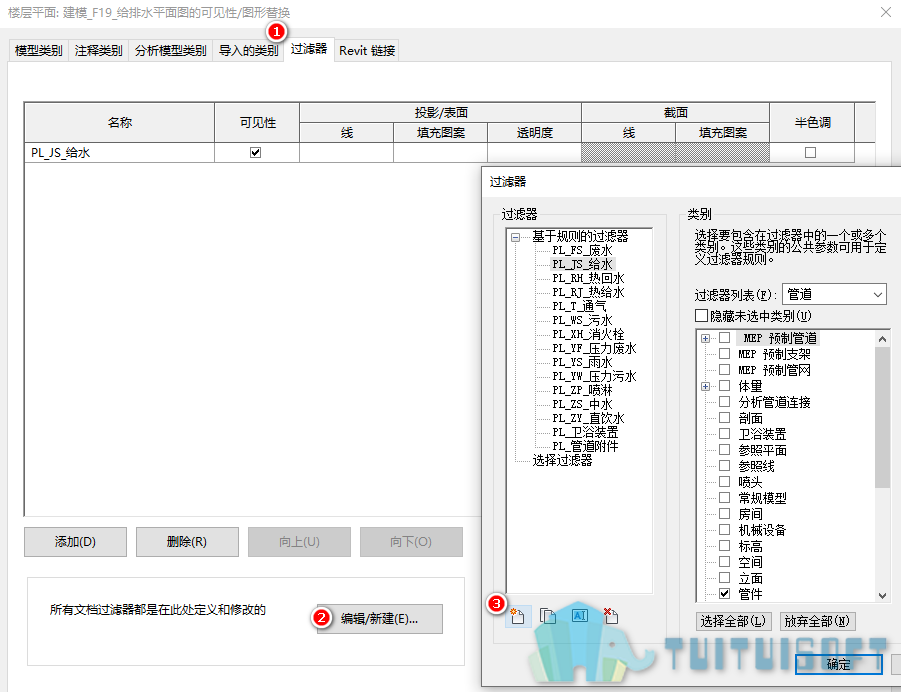Select PL_RJ_热给水 filter
Viewport: 901px width, 692px height.
pos(588,292)
